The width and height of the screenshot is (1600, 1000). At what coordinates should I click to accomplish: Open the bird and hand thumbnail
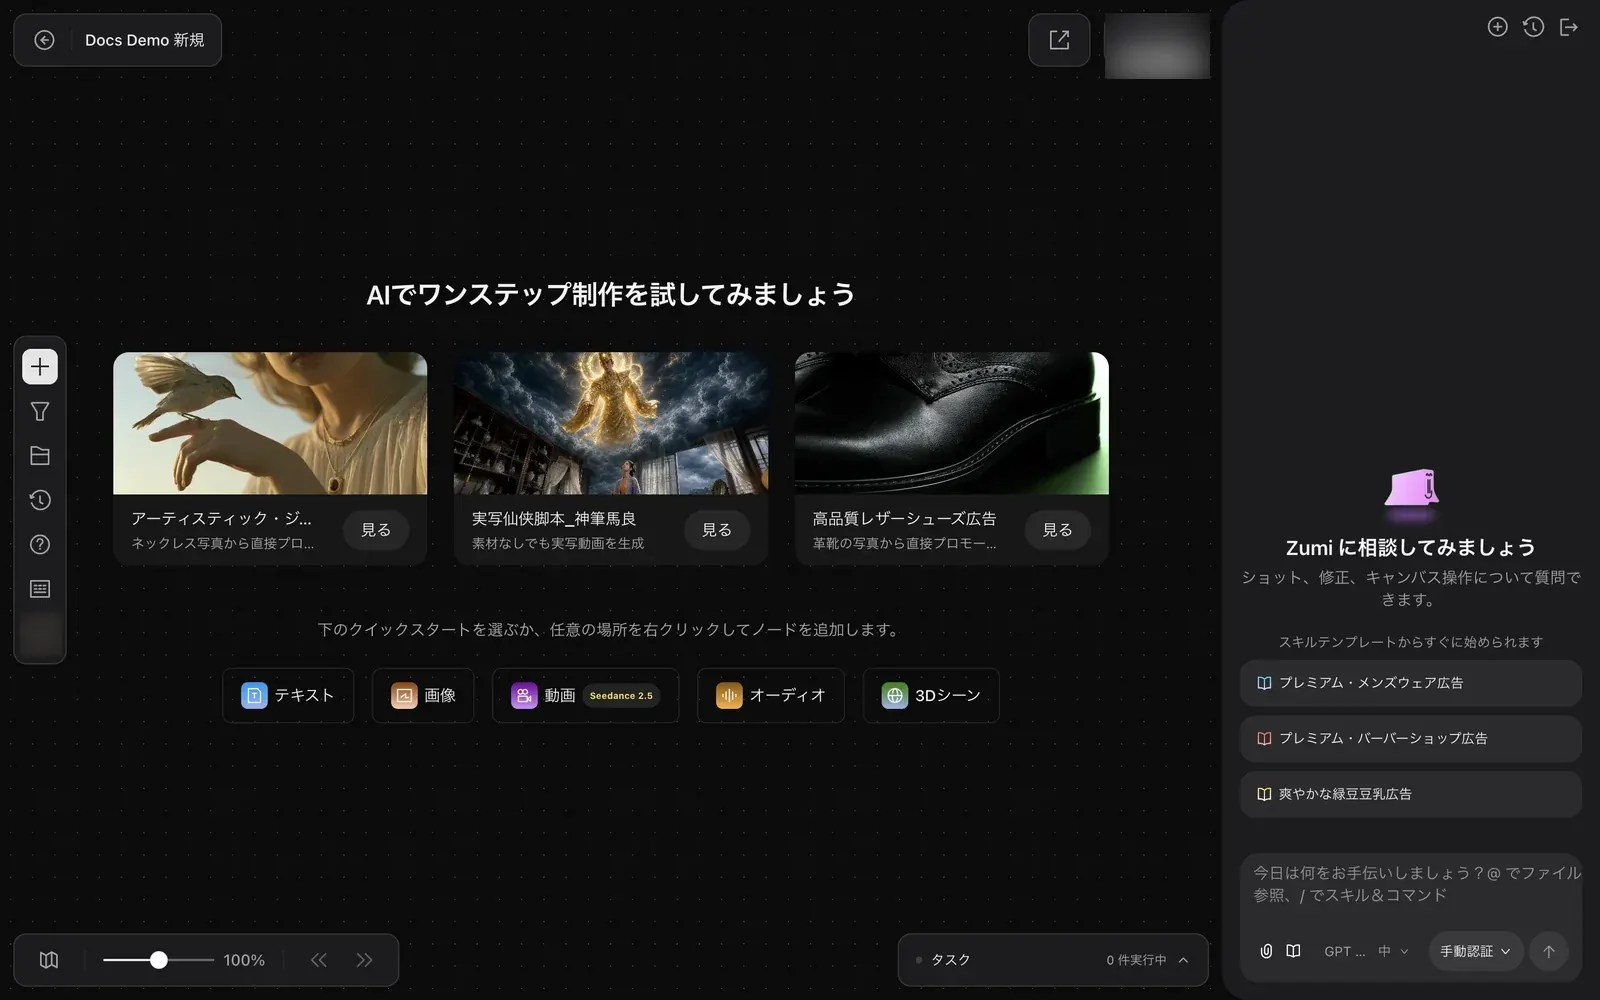point(270,423)
